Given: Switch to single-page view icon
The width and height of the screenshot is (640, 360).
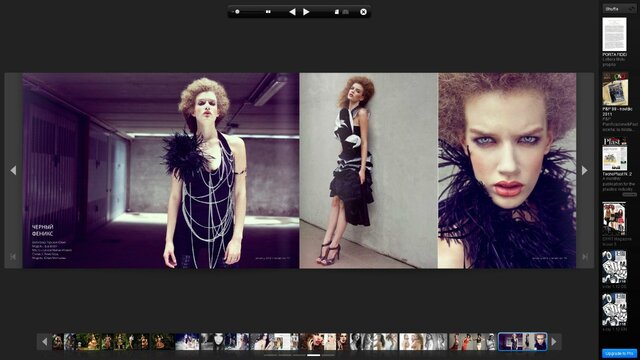Looking at the screenshot, I should click(337, 12).
